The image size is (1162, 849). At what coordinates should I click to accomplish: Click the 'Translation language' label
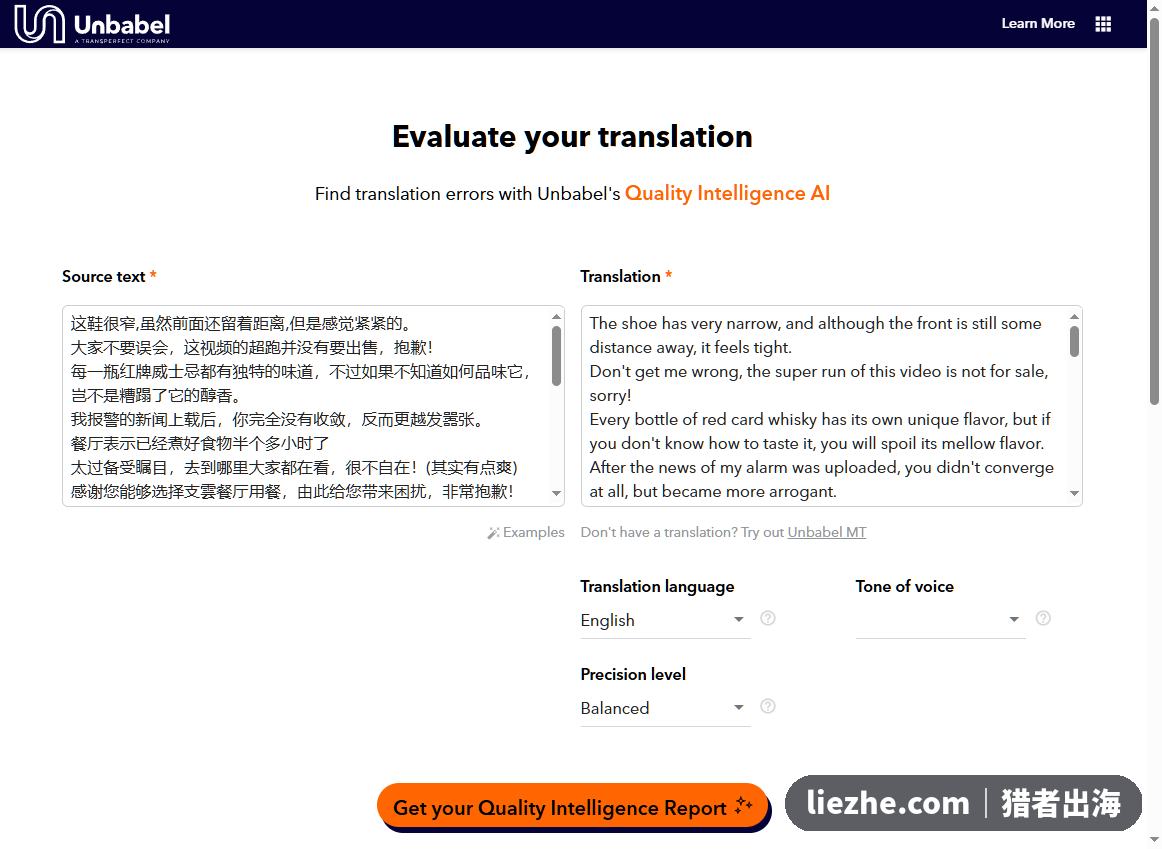(x=657, y=587)
